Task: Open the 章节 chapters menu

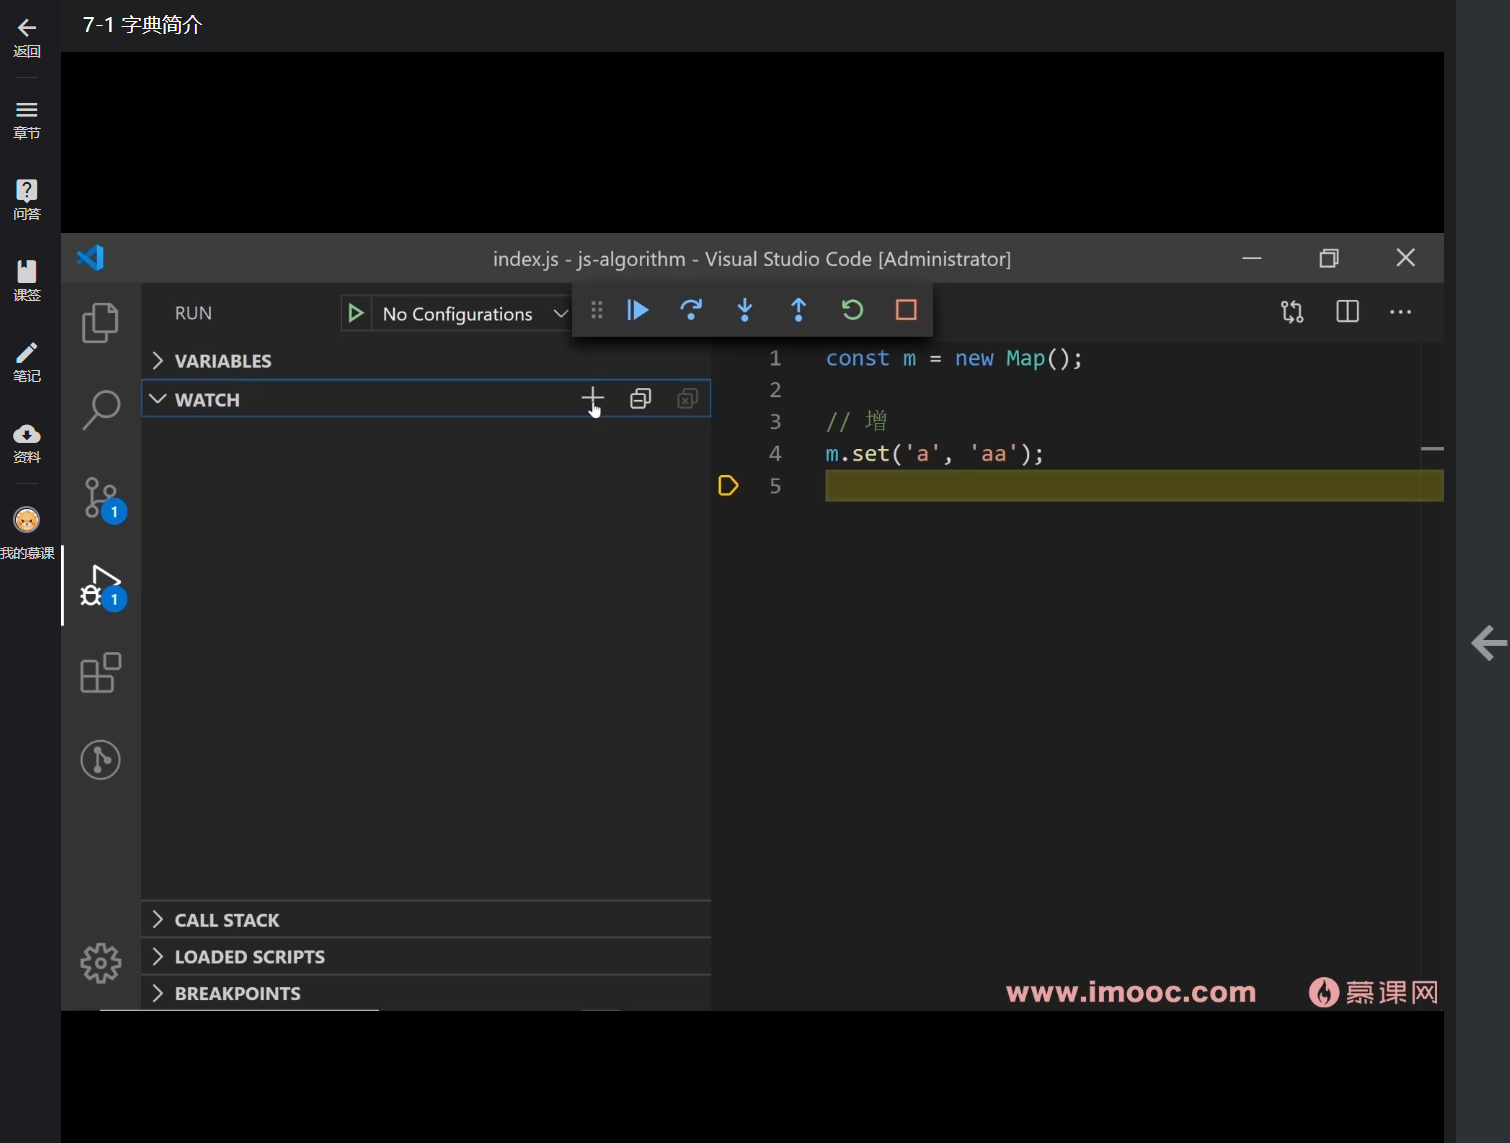Action: 27,119
